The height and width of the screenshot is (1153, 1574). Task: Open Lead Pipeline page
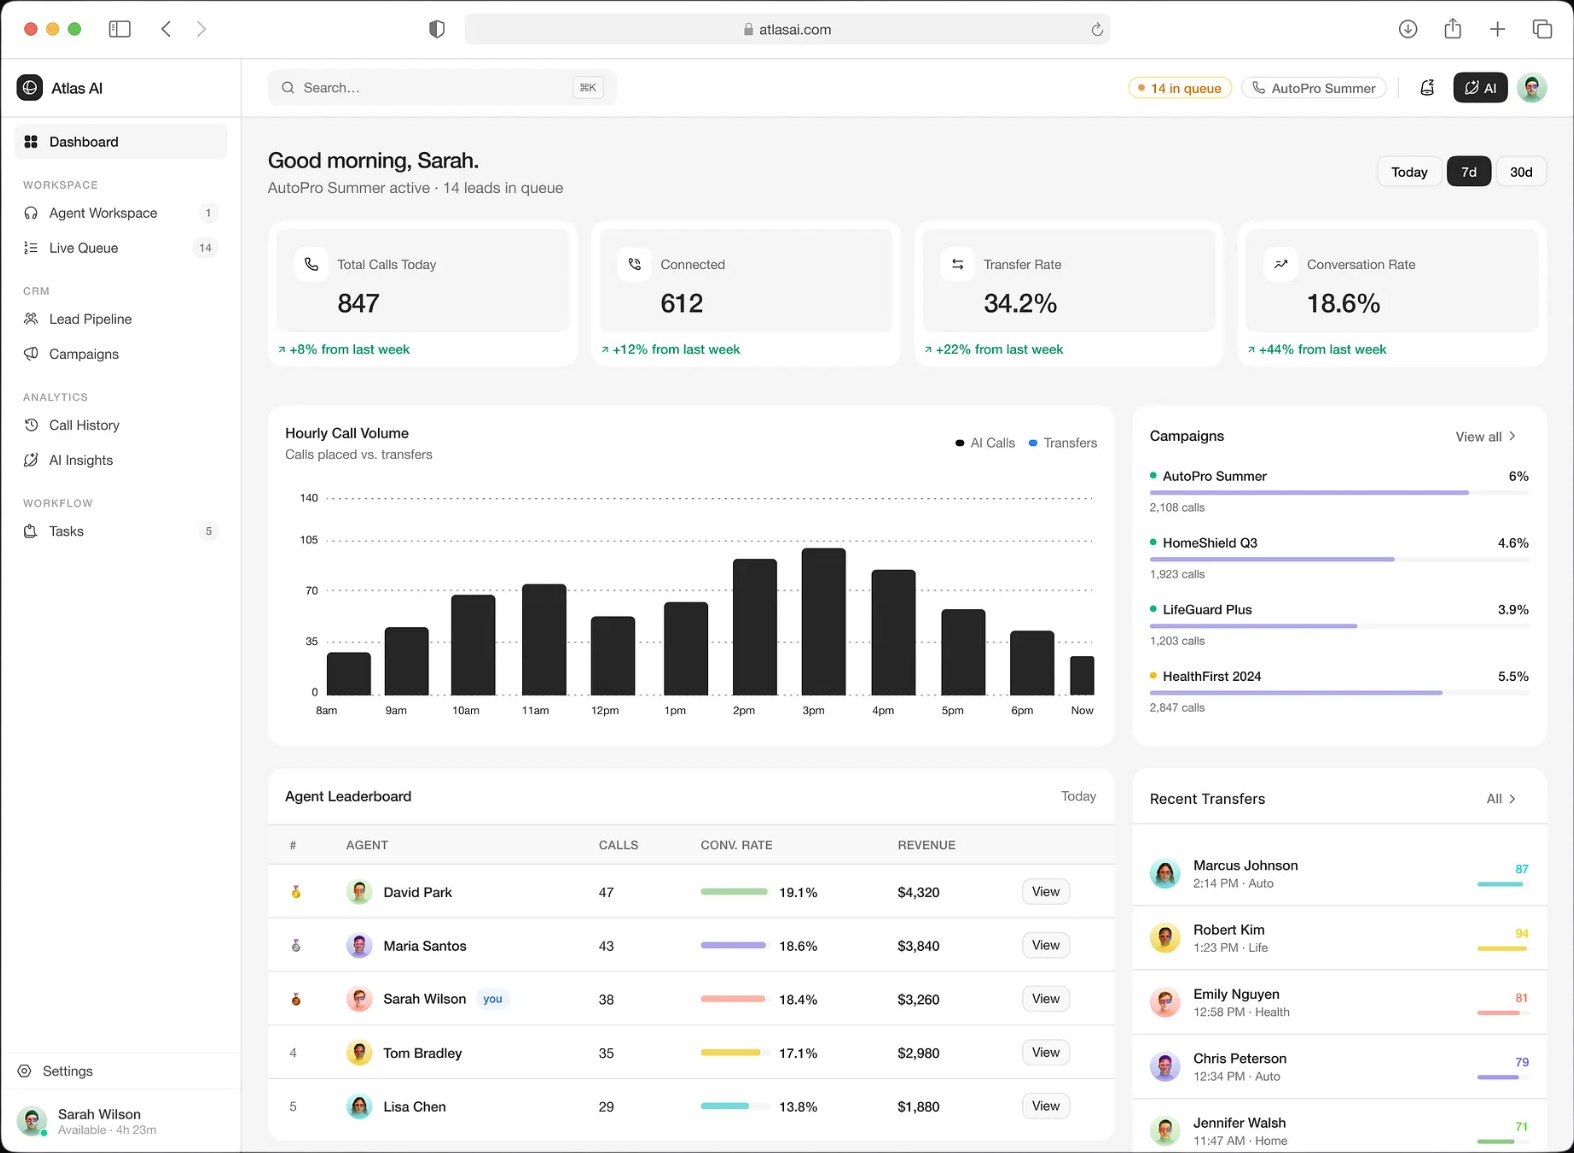click(x=121, y=319)
